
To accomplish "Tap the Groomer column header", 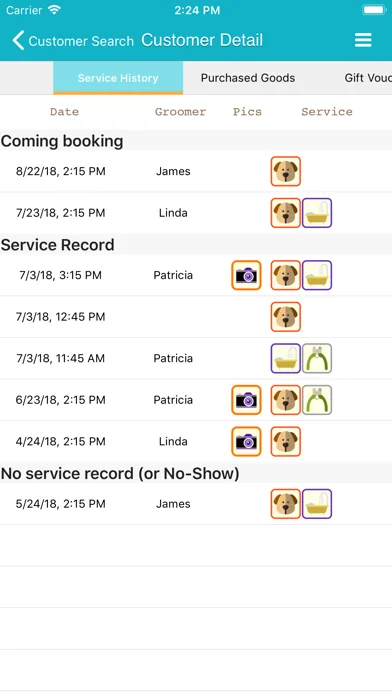I will click(x=180, y=112).
